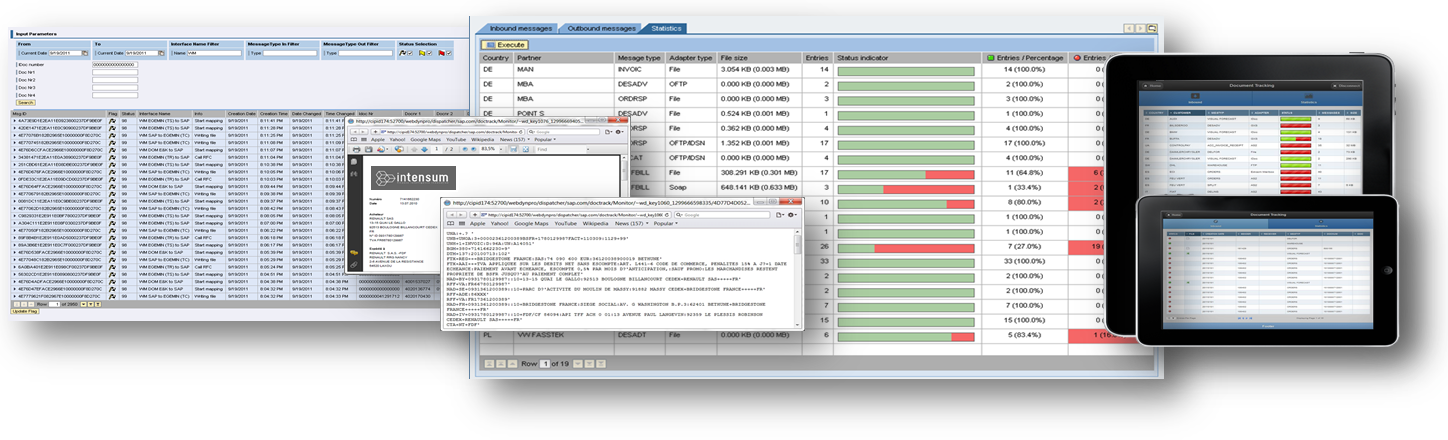
Task: Switch to the Inbound messages tab
Action: [518, 28]
